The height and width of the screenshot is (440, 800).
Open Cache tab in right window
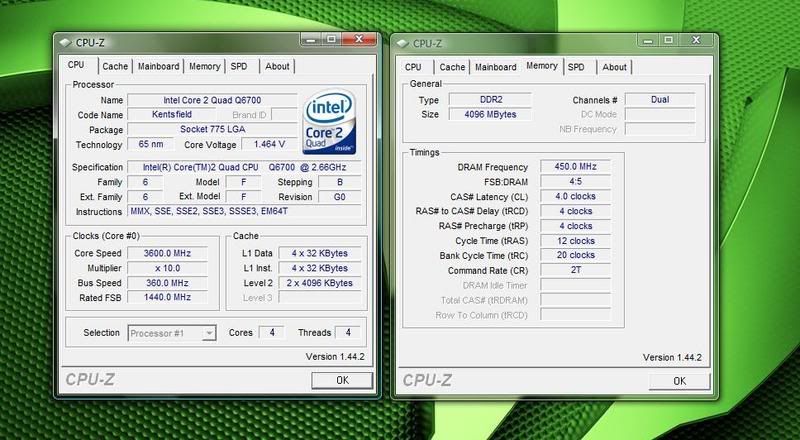point(452,67)
